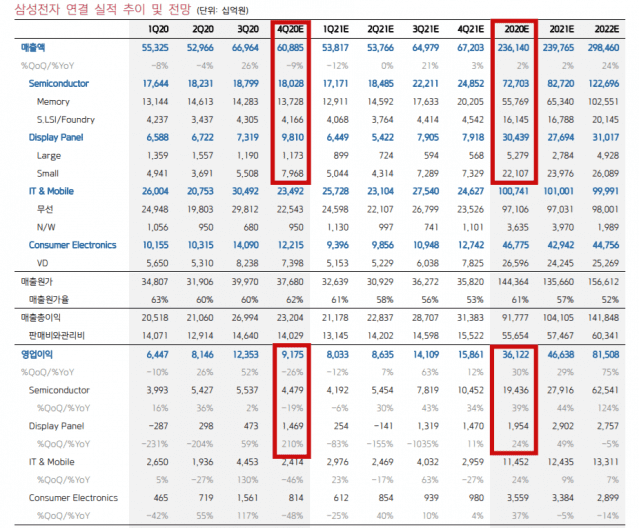The width and height of the screenshot is (639, 528).
Task: Click the 4Q20E operating profit value 9,175
Action: pos(293,353)
